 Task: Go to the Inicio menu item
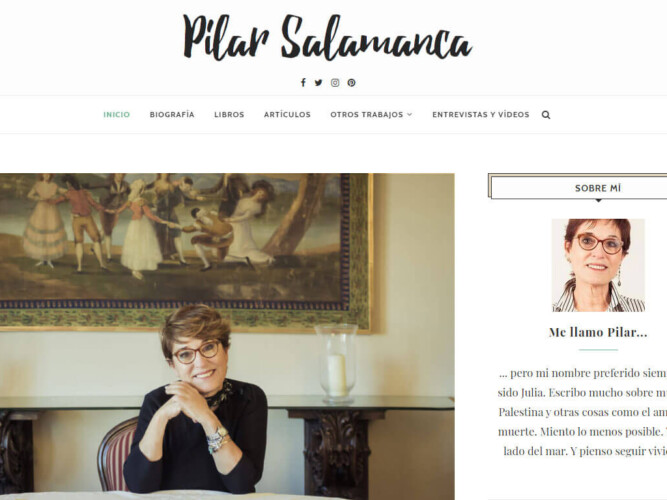pos(117,114)
